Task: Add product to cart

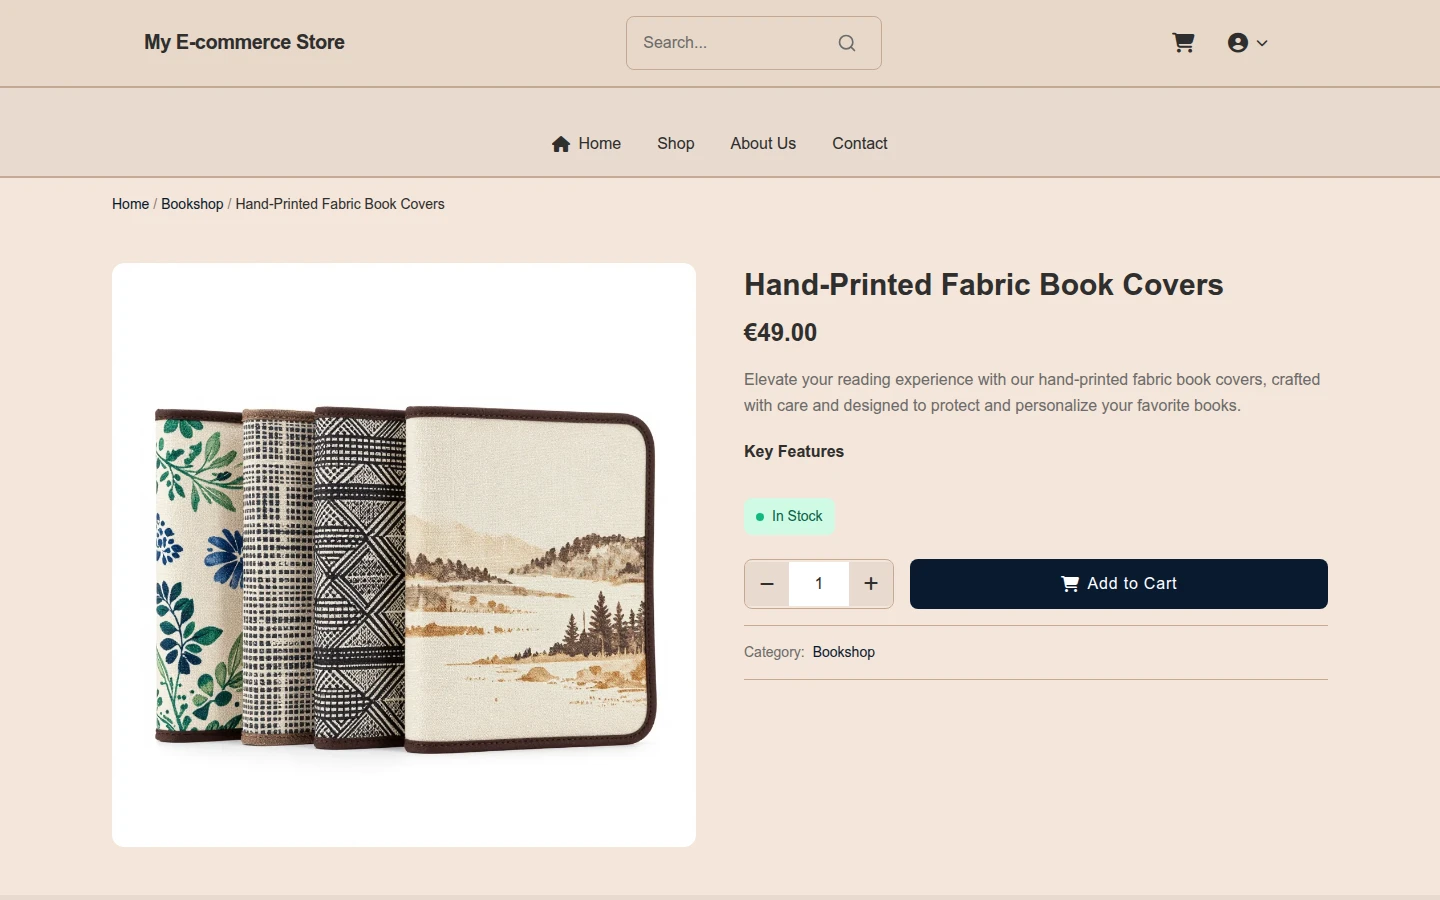Action: coord(1119,584)
